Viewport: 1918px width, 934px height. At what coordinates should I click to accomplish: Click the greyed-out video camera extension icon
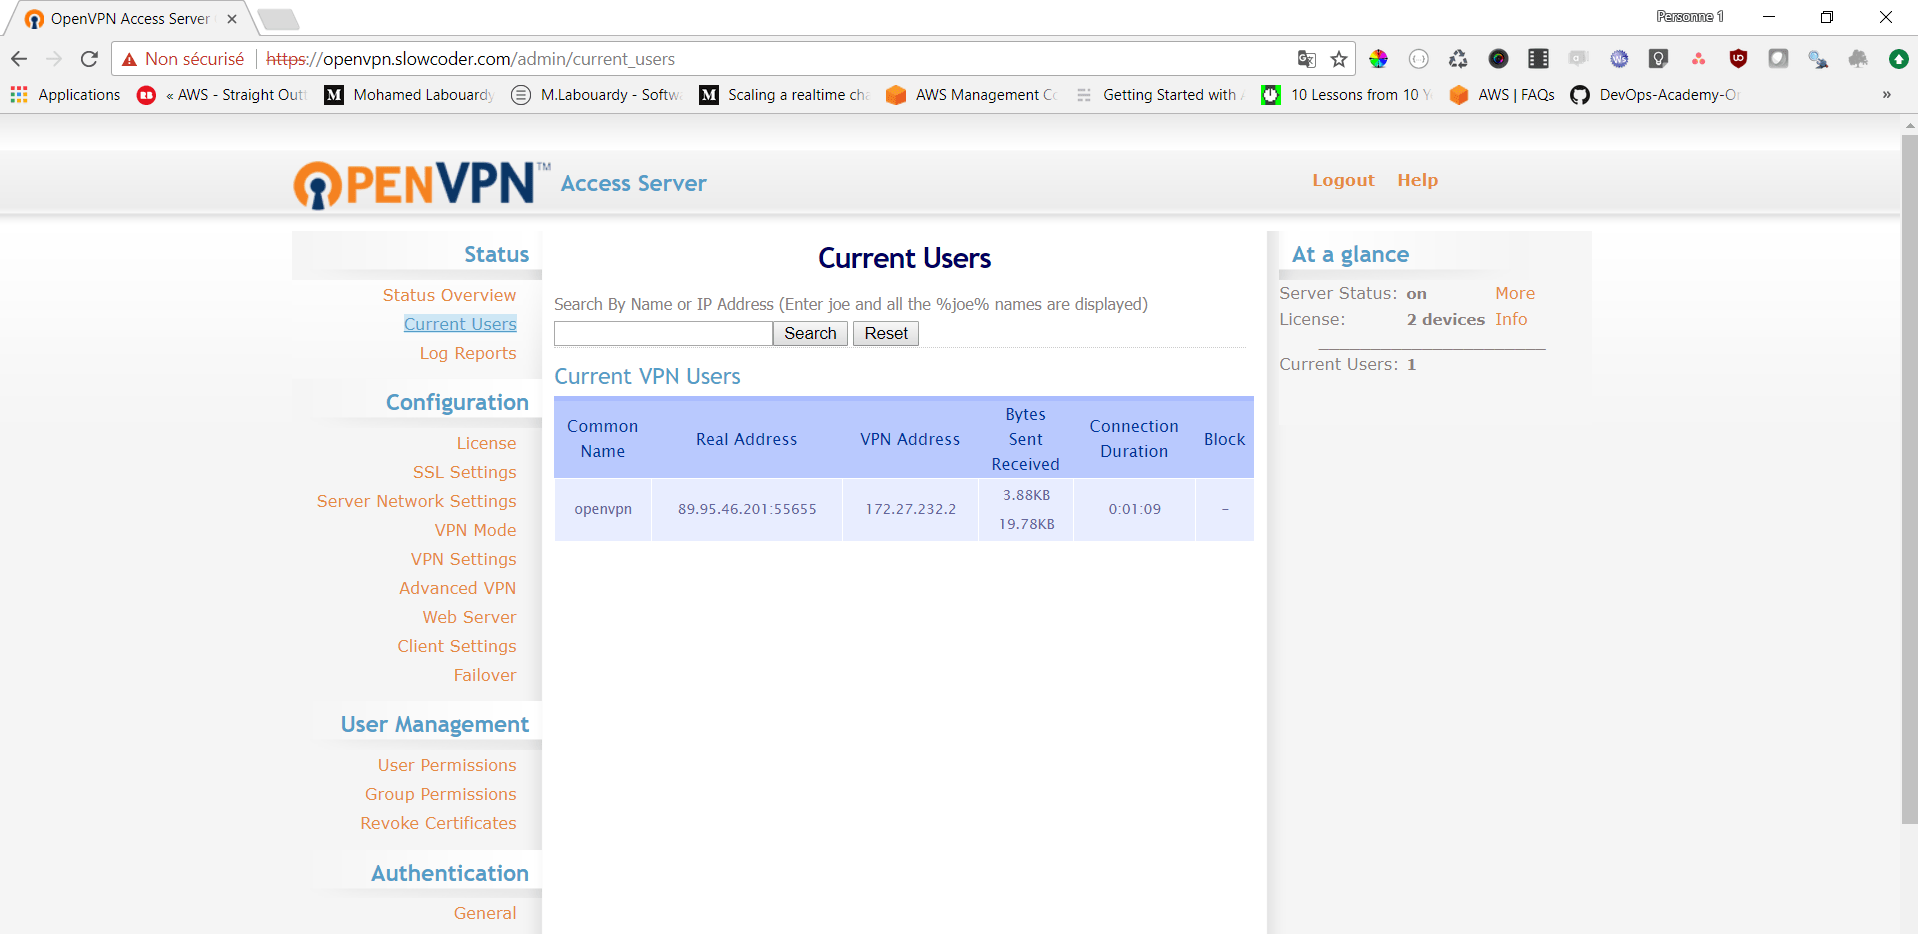pos(1578,59)
